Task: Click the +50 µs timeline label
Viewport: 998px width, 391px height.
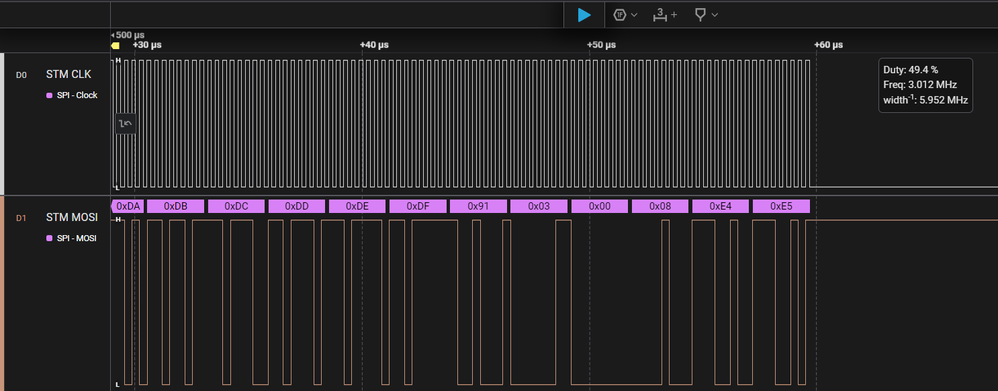Action: click(601, 45)
